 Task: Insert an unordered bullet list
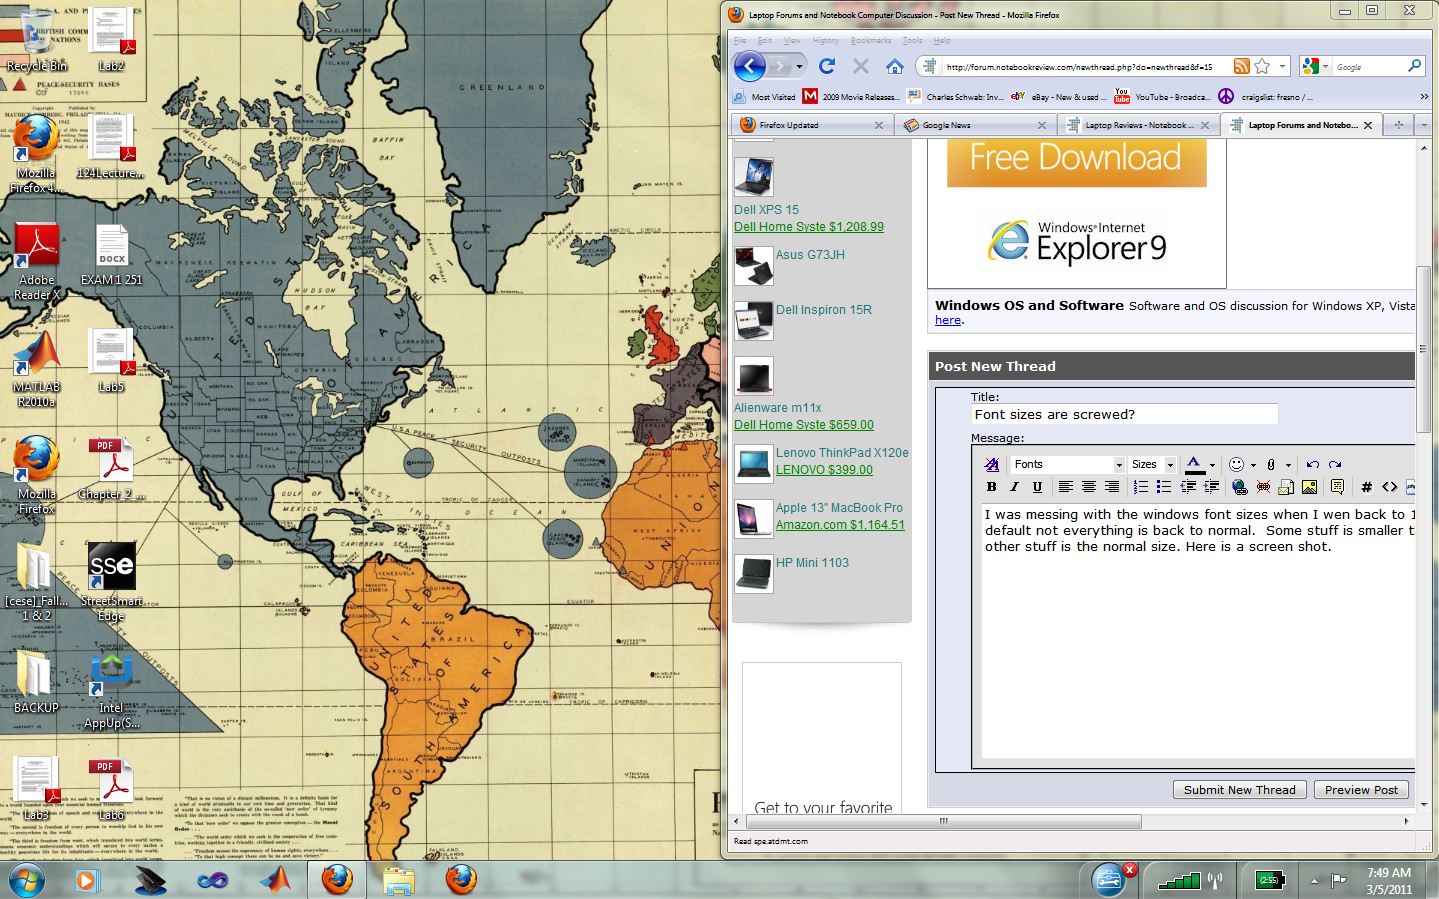(x=1164, y=487)
